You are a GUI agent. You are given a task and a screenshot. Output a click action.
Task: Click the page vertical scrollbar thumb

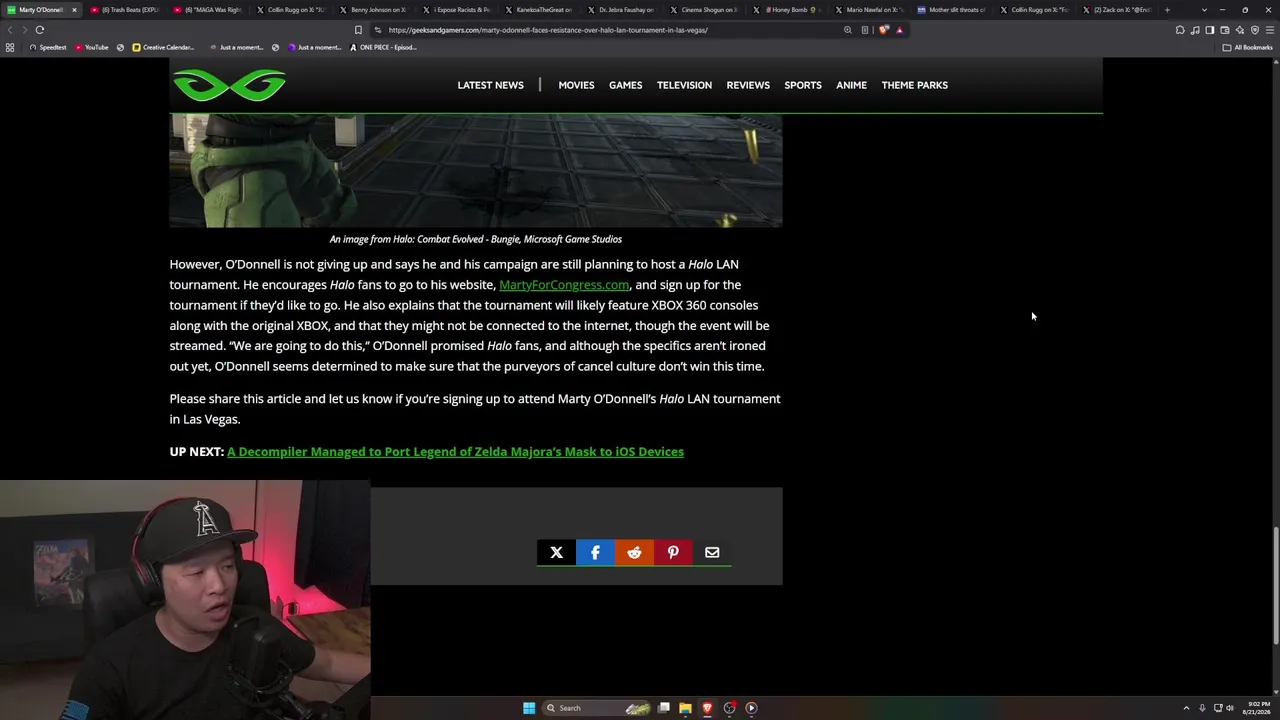pyautogui.click(x=1275, y=586)
